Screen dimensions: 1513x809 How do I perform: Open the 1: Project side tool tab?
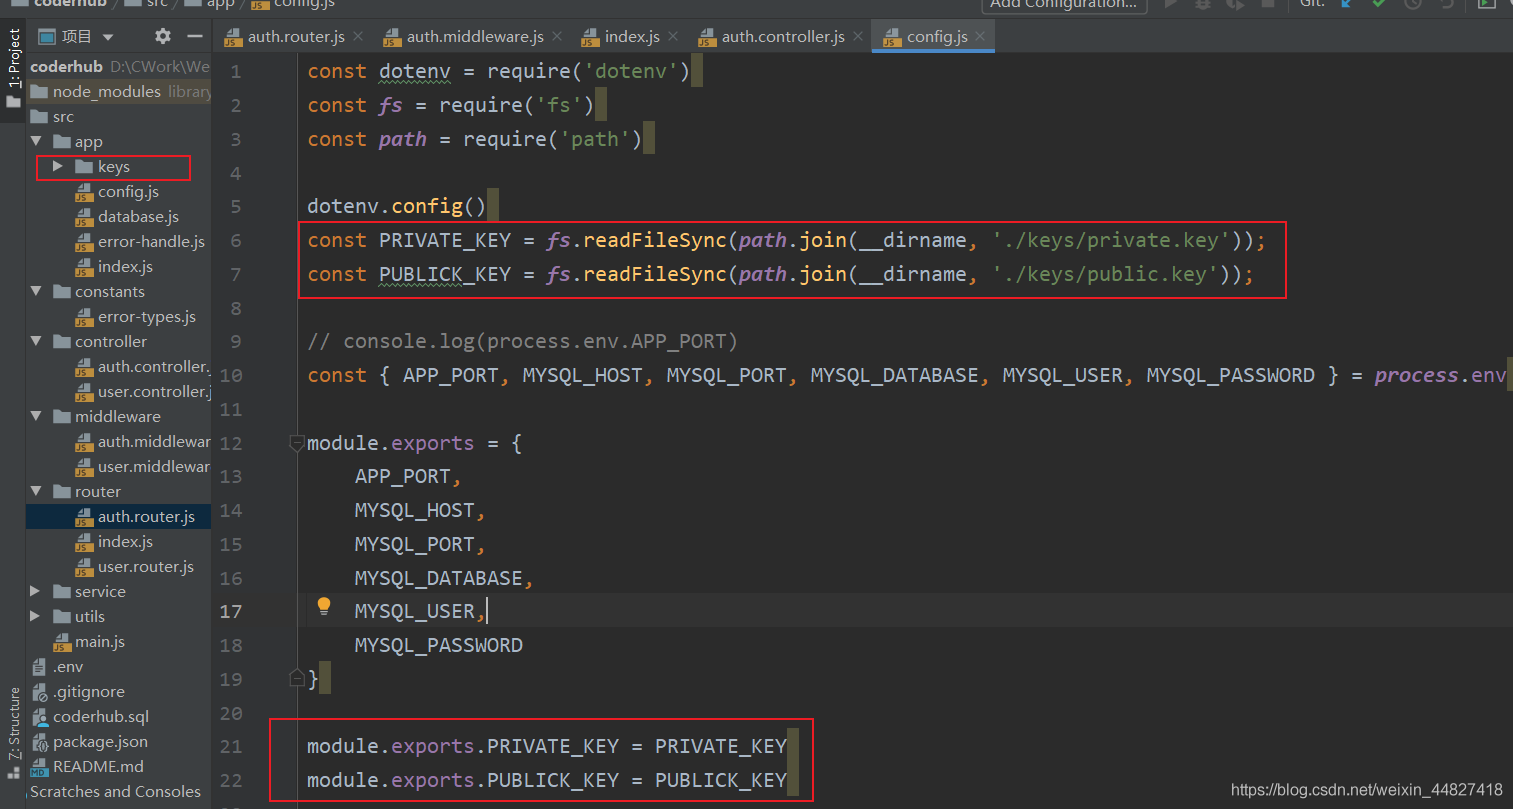(14, 58)
